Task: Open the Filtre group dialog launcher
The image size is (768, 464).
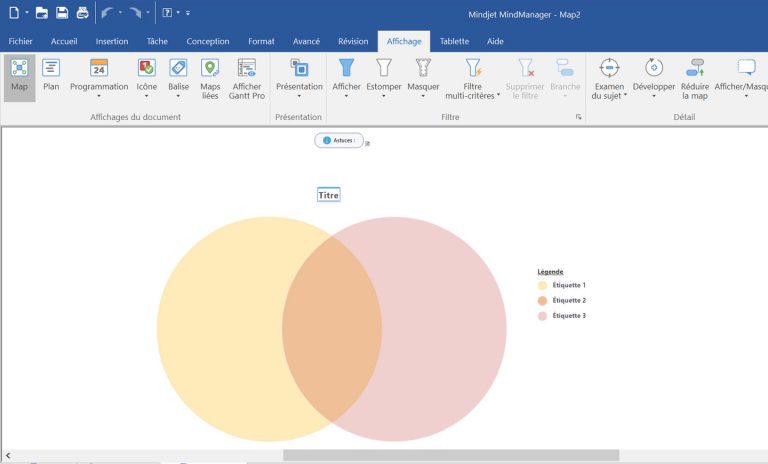Action: [x=577, y=118]
